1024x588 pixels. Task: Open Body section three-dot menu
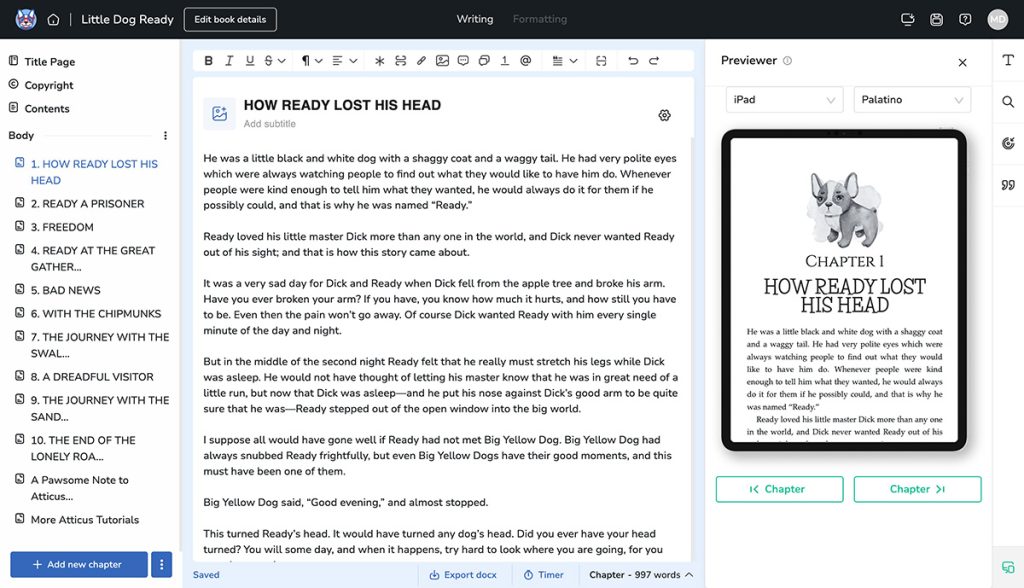(x=165, y=136)
